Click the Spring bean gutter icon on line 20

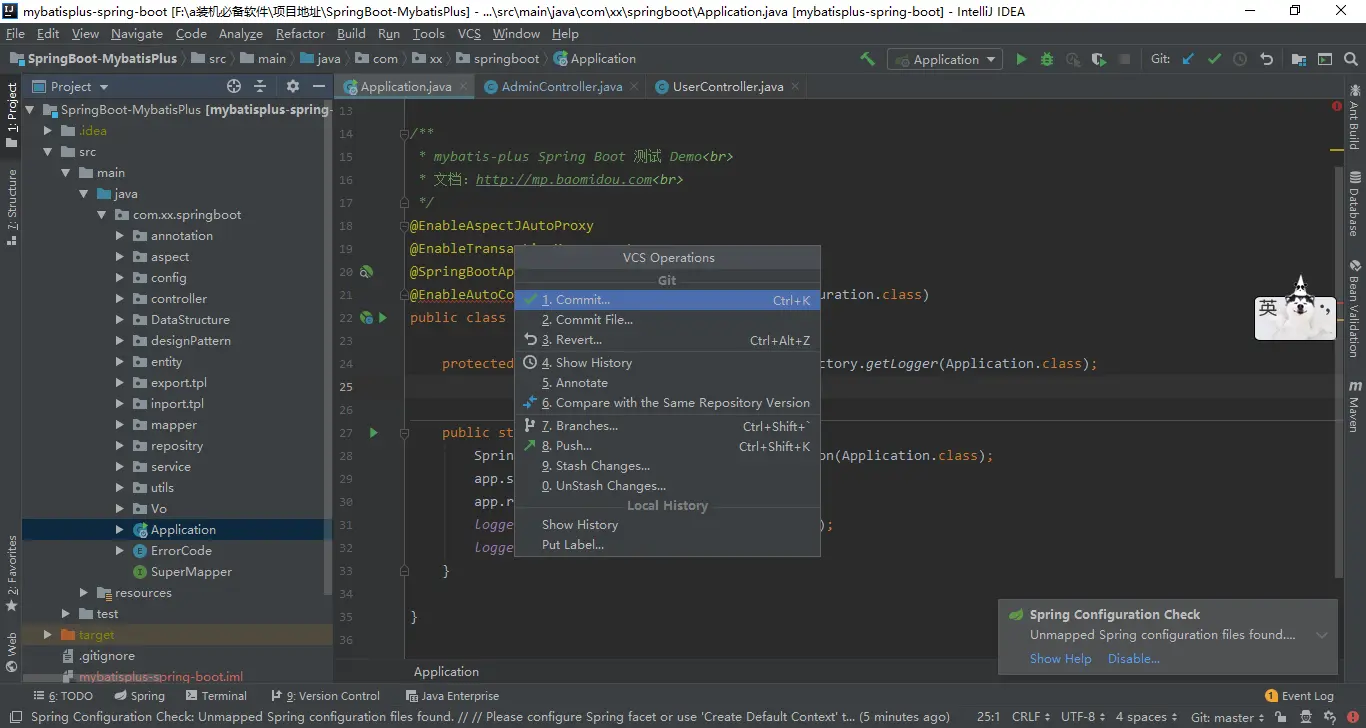[x=366, y=272]
